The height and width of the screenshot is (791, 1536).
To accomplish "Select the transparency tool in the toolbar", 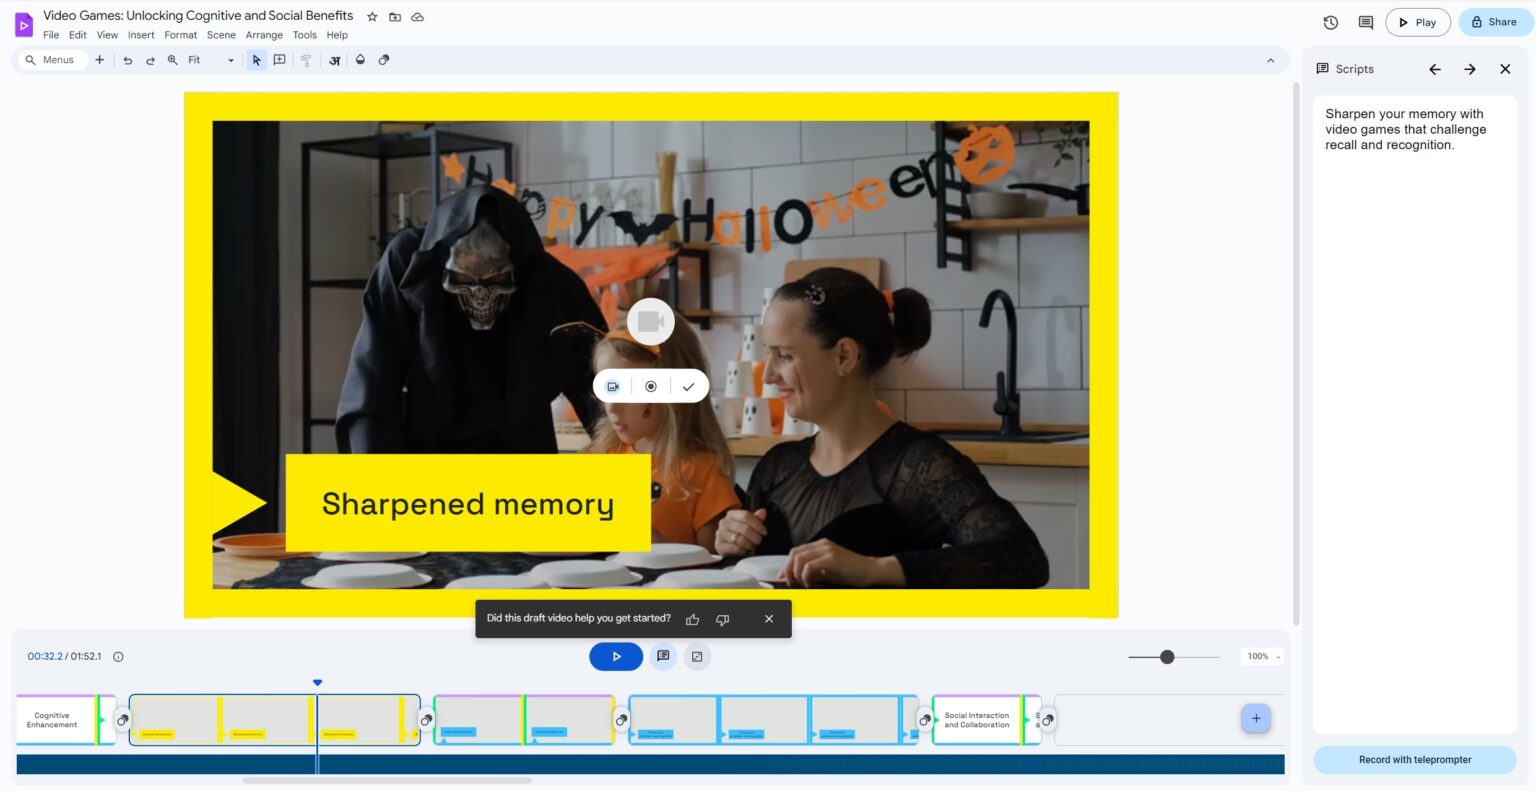I will [384, 60].
